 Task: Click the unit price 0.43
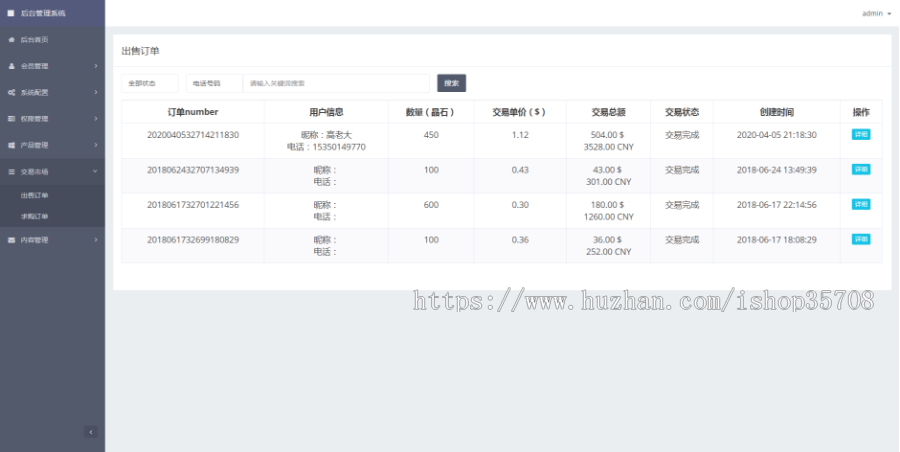point(520,170)
